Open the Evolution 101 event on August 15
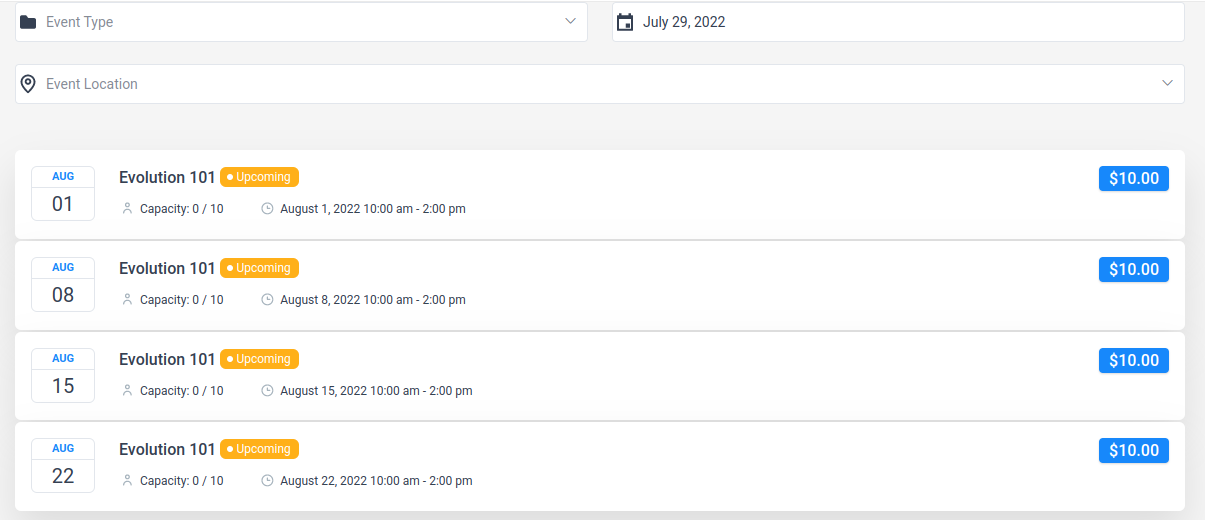The image size is (1205, 520). point(167,359)
